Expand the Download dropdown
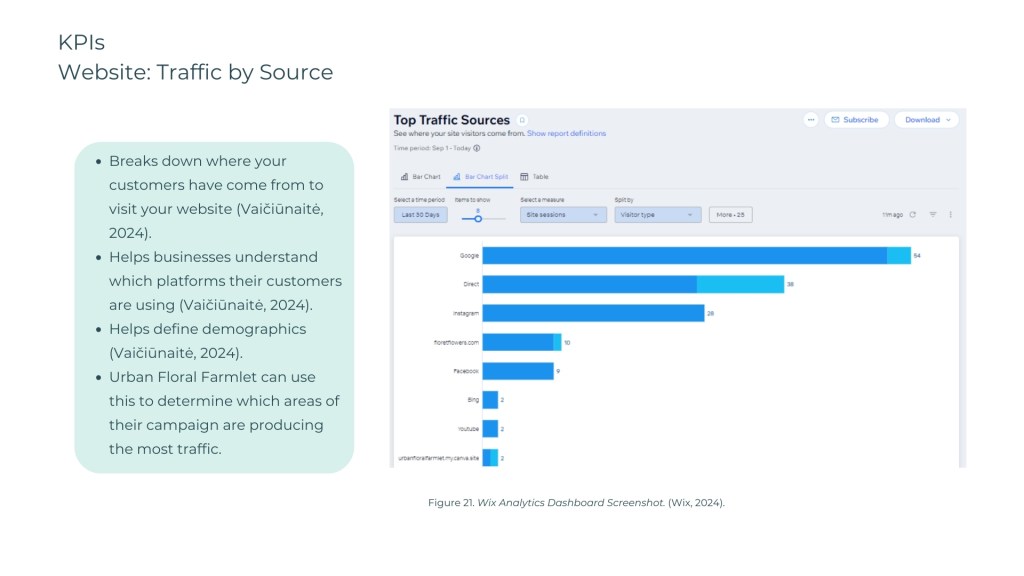The width and height of the screenshot is (1024, 576). coord(926,120)
